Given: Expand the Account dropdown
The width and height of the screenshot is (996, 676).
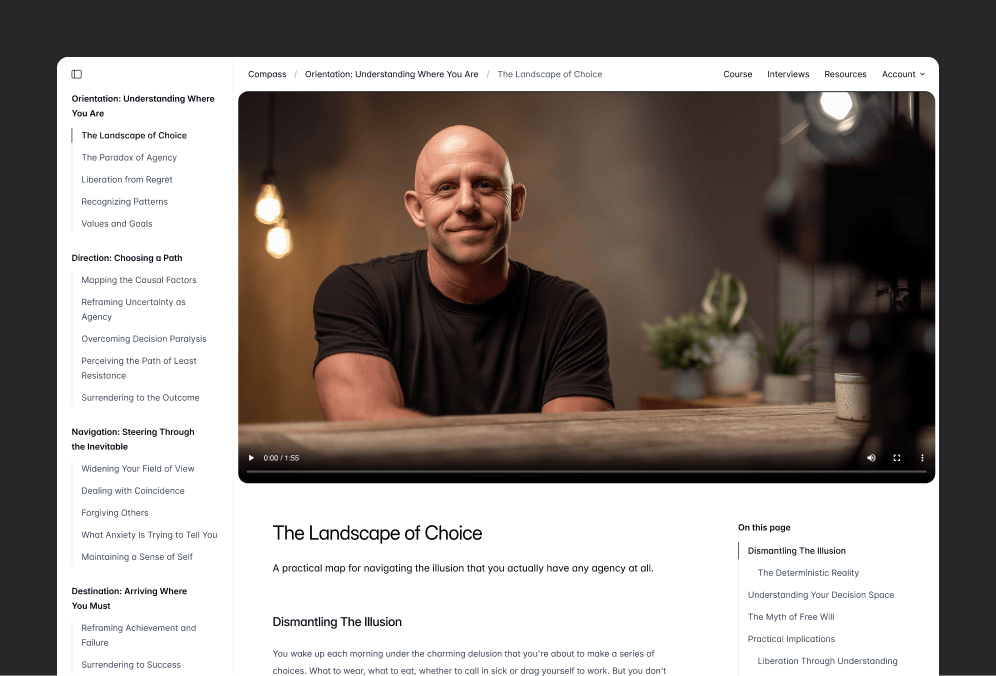Looking at the screenshot, I should (x=903, y=74).
